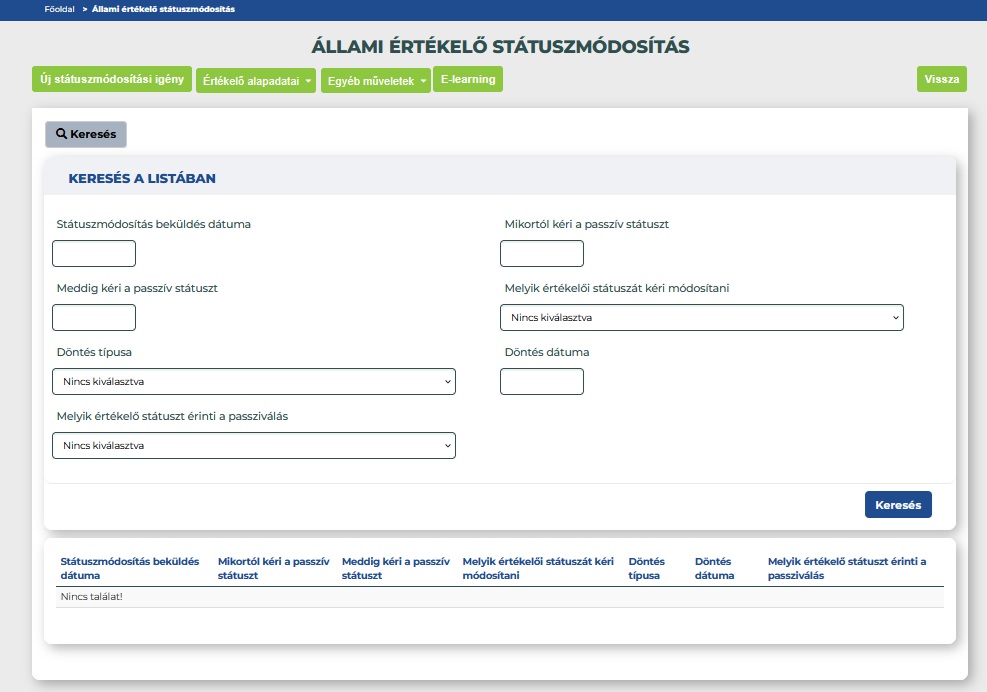The width and height of the screenshot is (987, 692).
Task: Open the Döntés típusa dropdown
Action: point(254,382)
